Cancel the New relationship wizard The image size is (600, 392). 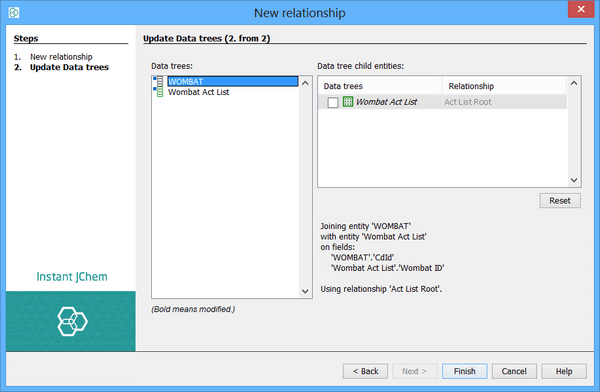tap(514, 371)
